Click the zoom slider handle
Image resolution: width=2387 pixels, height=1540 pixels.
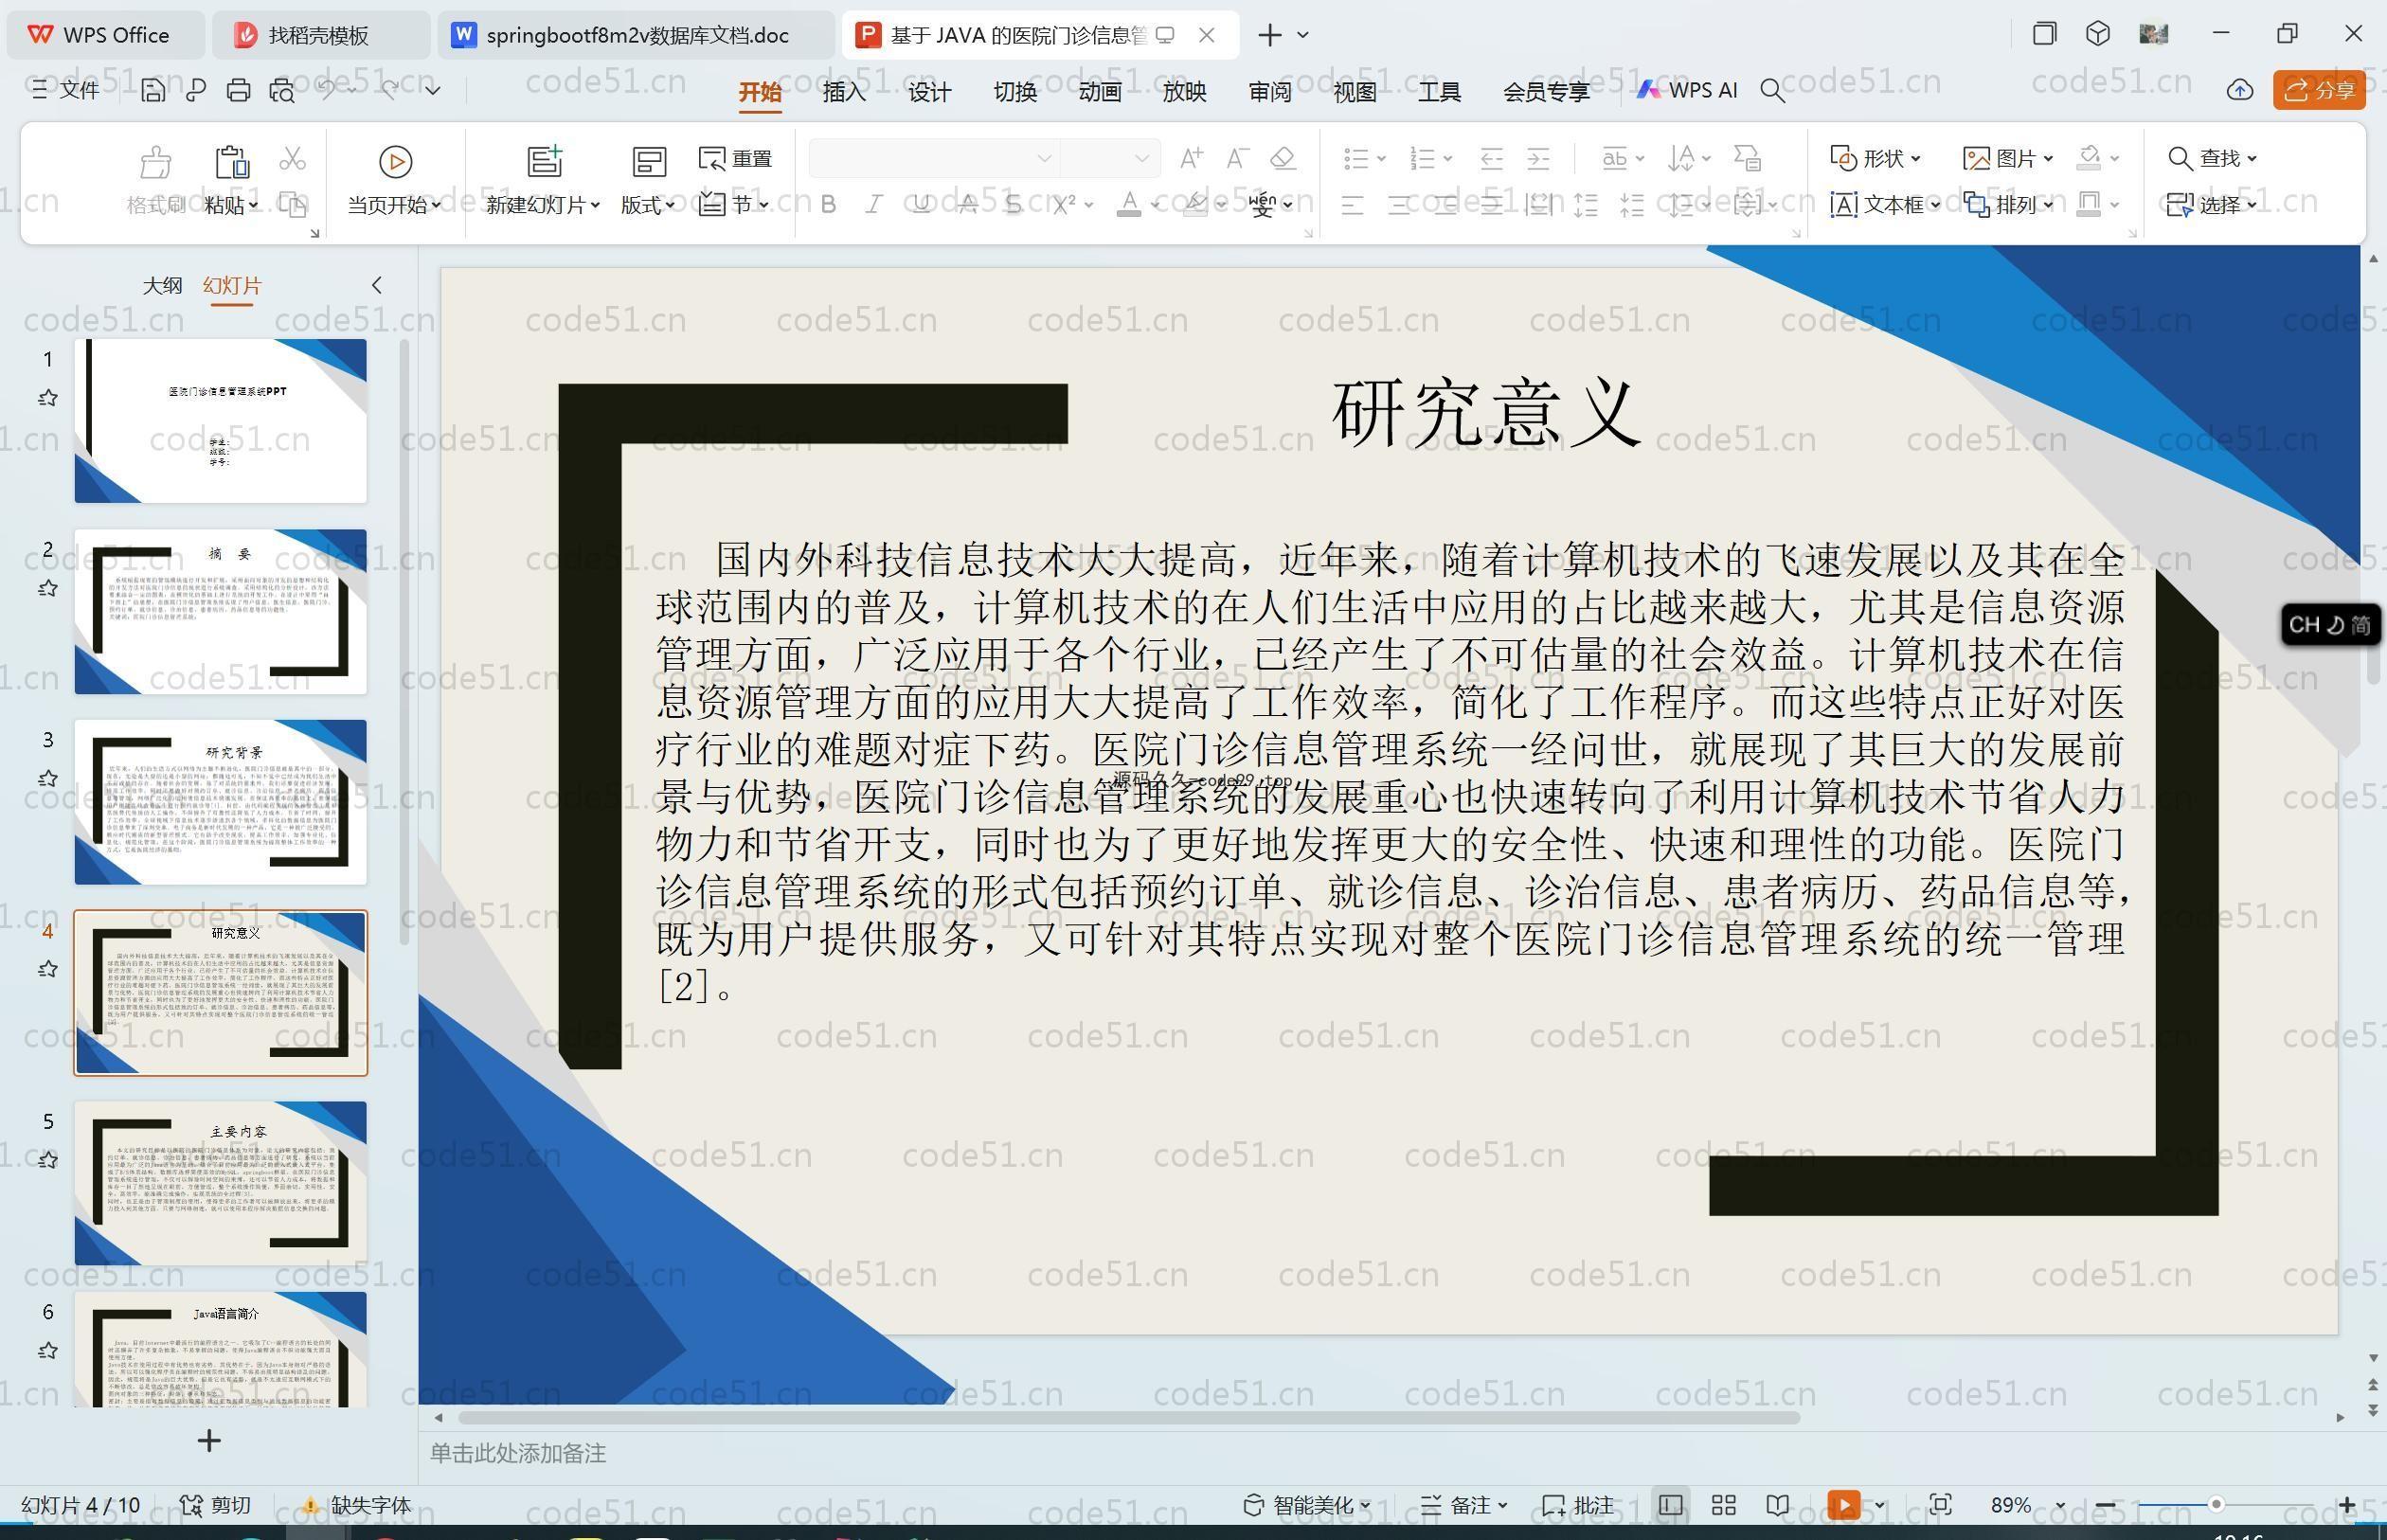coord(2216,1505)
